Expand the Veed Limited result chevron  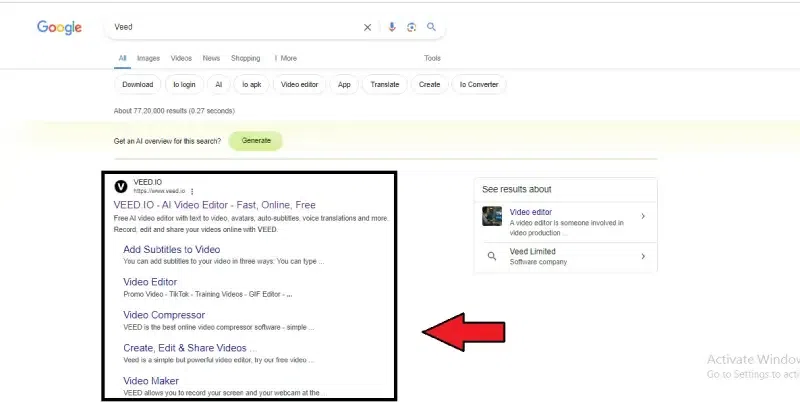click(643, 256)
